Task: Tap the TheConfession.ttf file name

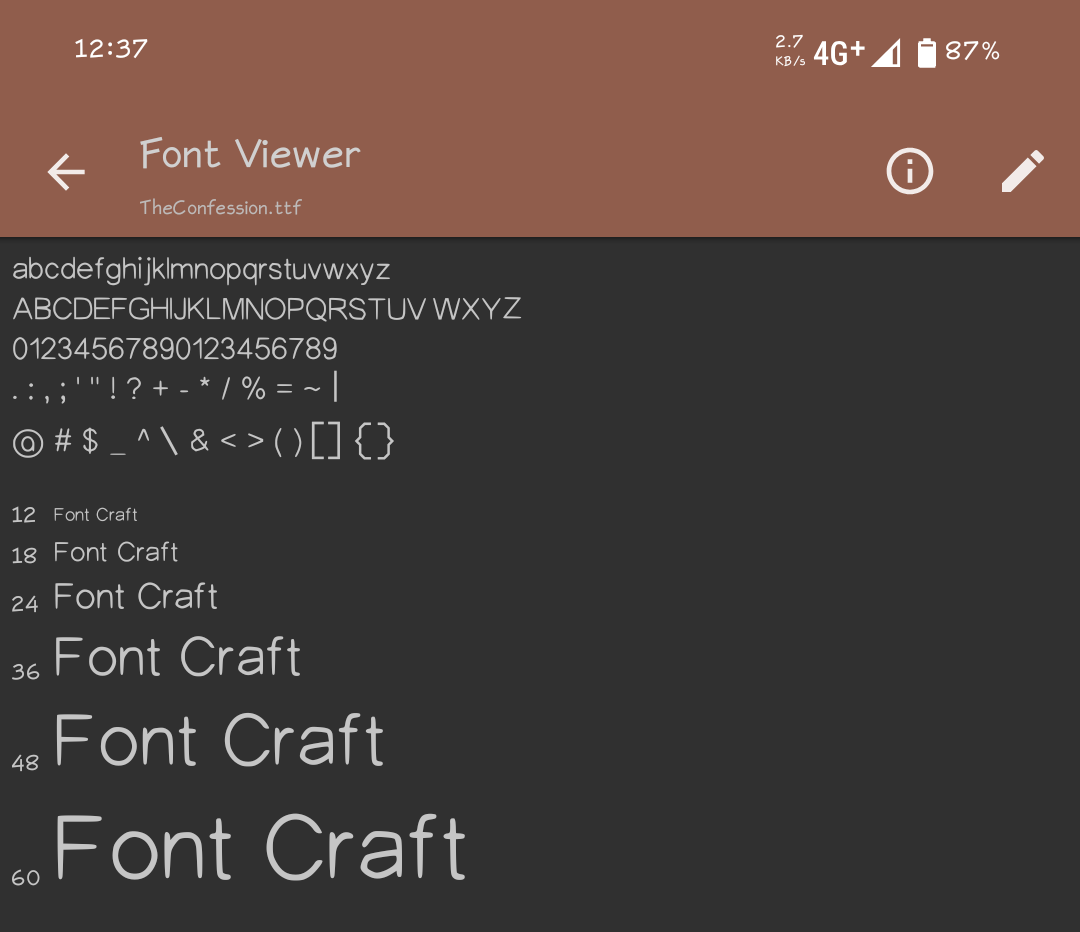Action: pos(220,207)
